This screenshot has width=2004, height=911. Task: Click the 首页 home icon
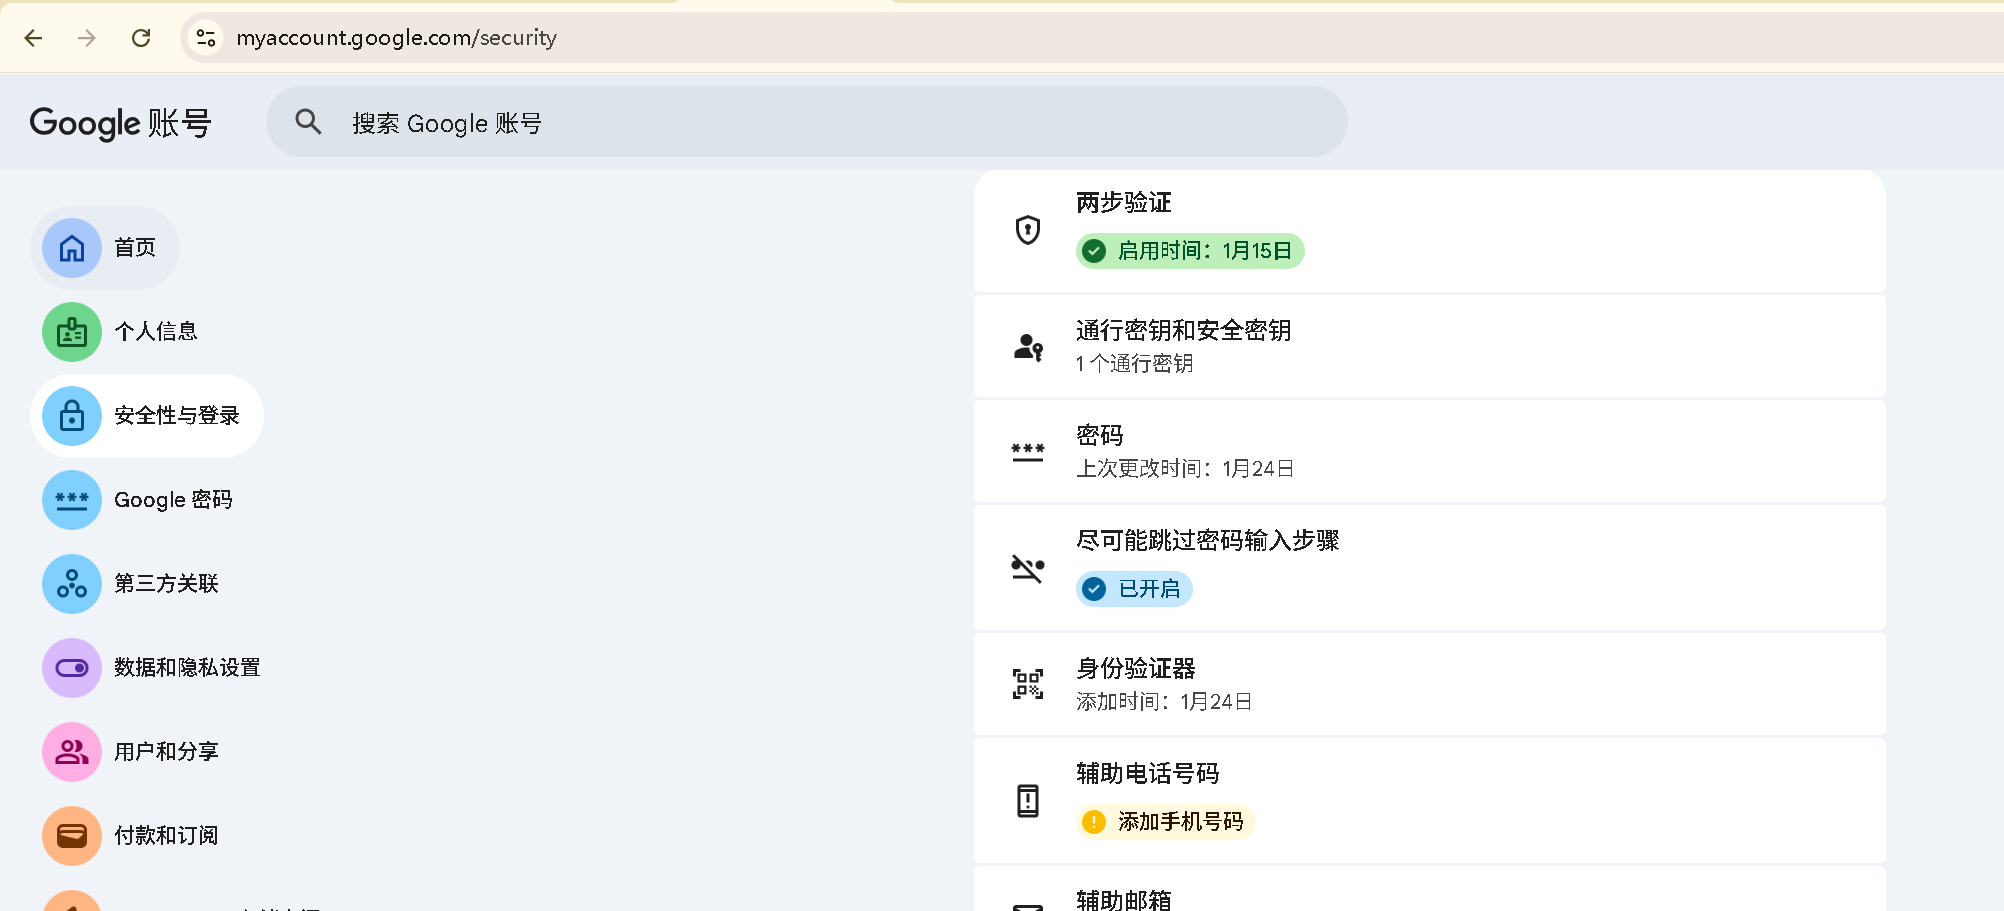click(72, 248)
